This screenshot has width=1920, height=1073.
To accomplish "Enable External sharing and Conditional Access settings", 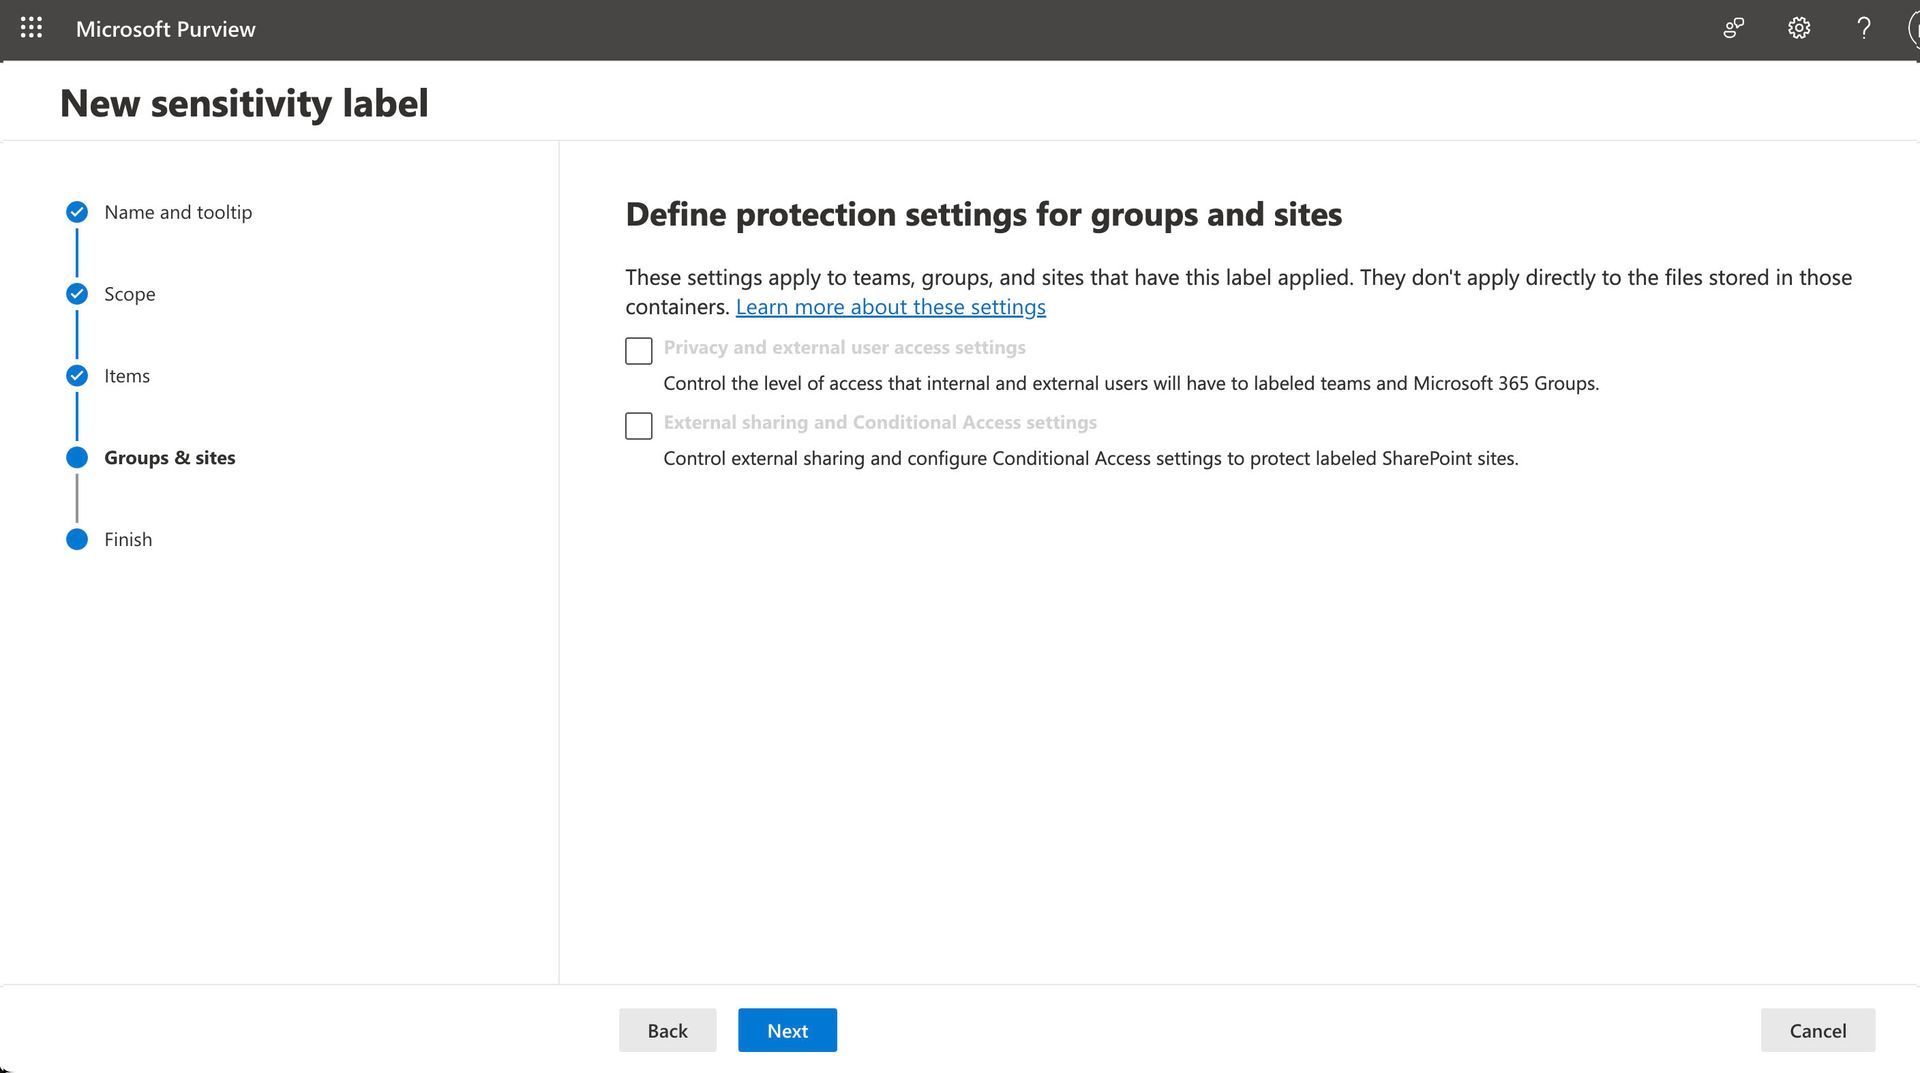I will [638, 426].
